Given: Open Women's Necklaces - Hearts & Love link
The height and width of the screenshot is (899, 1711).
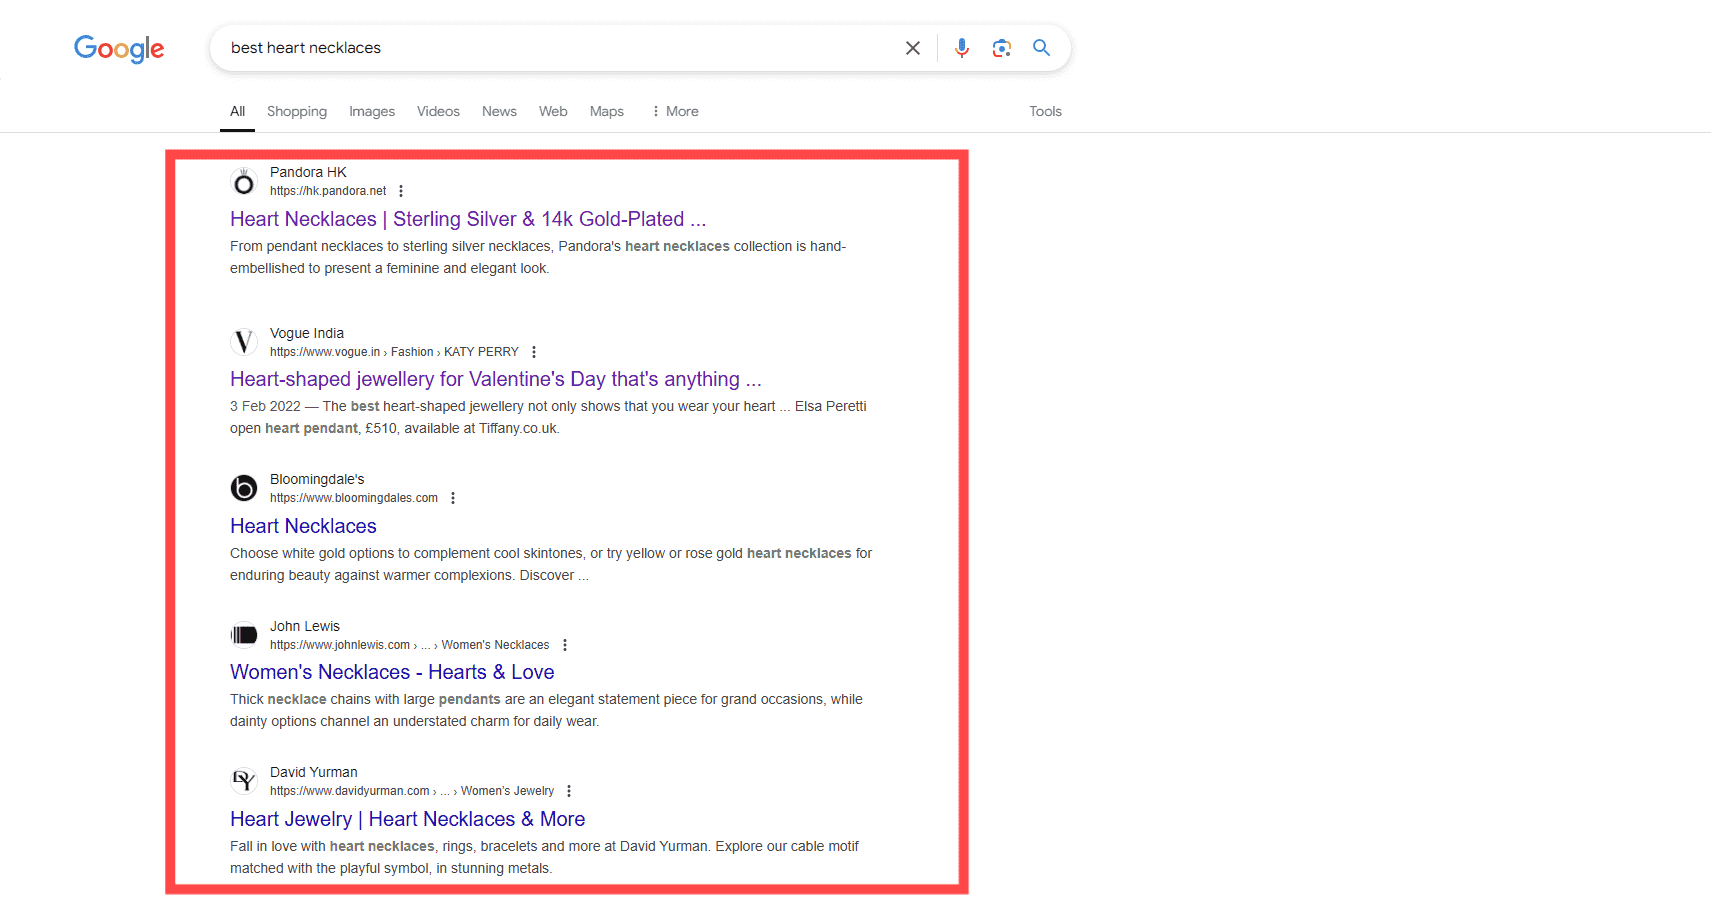Looking at the screenshot, I should tap(392, 672).
